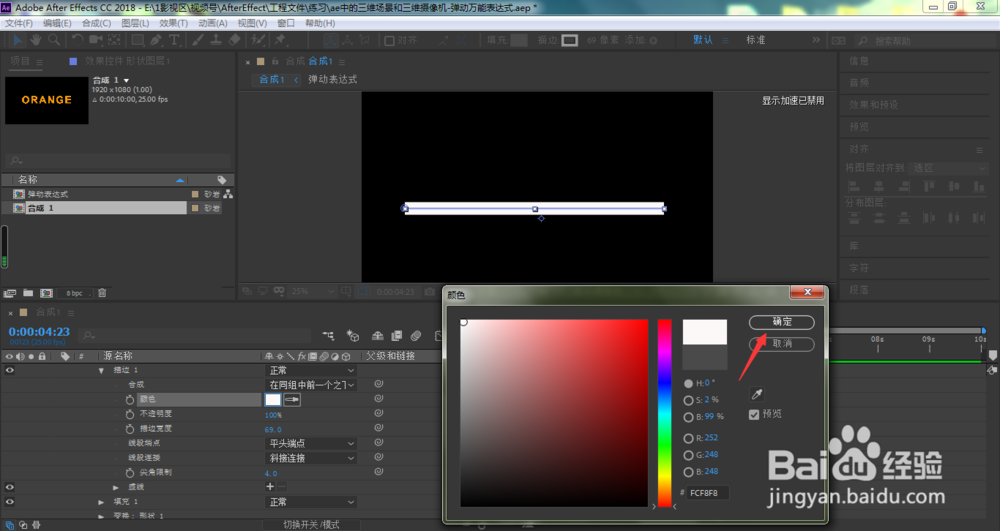Screen dimensions: 1000x531
Task: Open 文件(F) menu
Action: [18, 23]
